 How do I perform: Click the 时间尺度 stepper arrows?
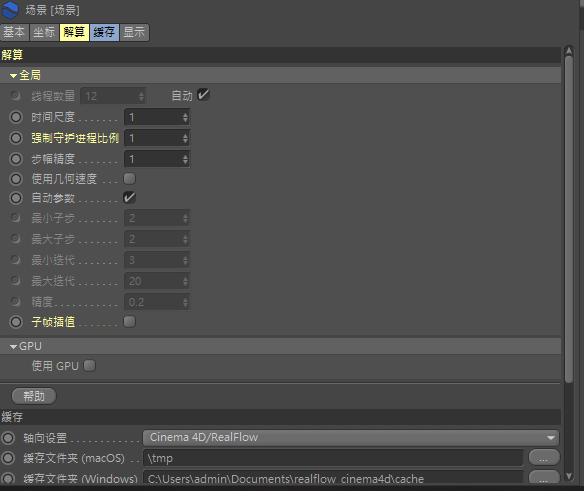tap(185, 118)
